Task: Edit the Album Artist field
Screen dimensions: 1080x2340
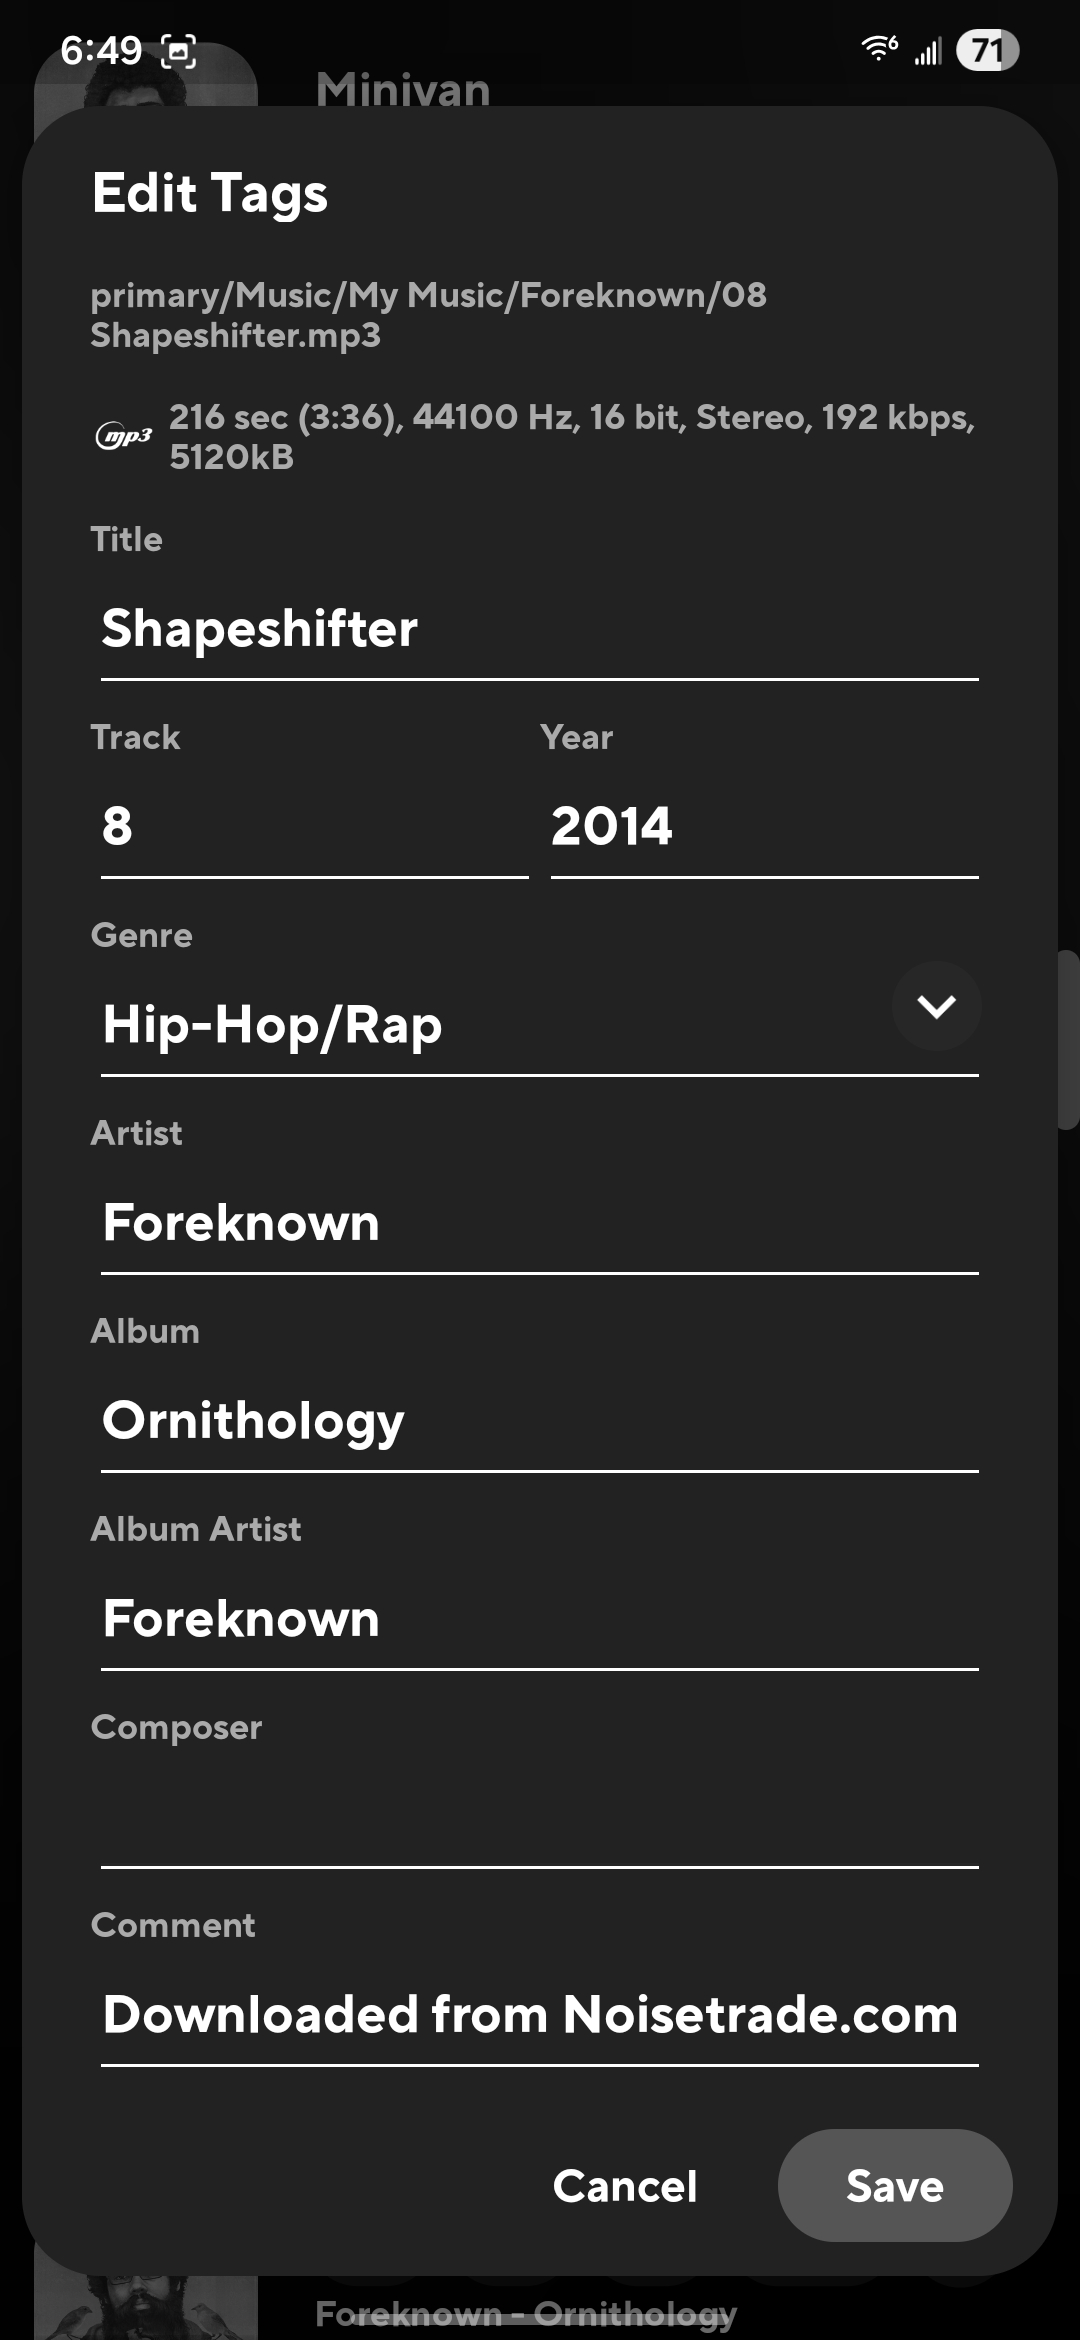Action: 538,1620
